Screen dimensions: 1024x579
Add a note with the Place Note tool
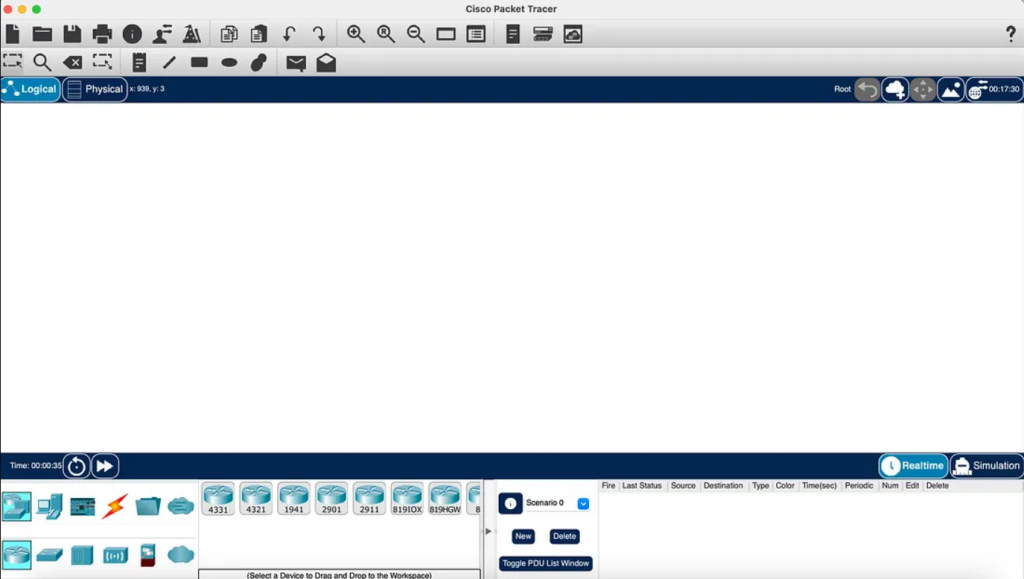coord(139,62)
